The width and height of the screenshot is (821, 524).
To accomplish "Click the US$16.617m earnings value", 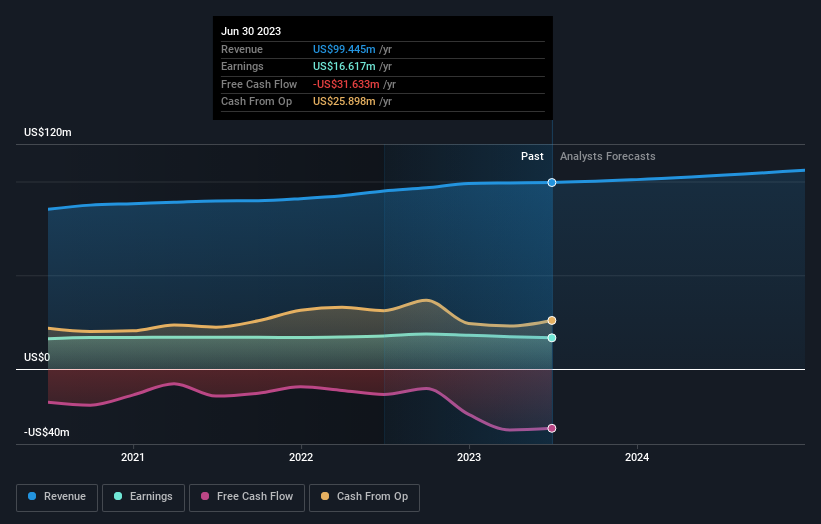I will (344, 66).
